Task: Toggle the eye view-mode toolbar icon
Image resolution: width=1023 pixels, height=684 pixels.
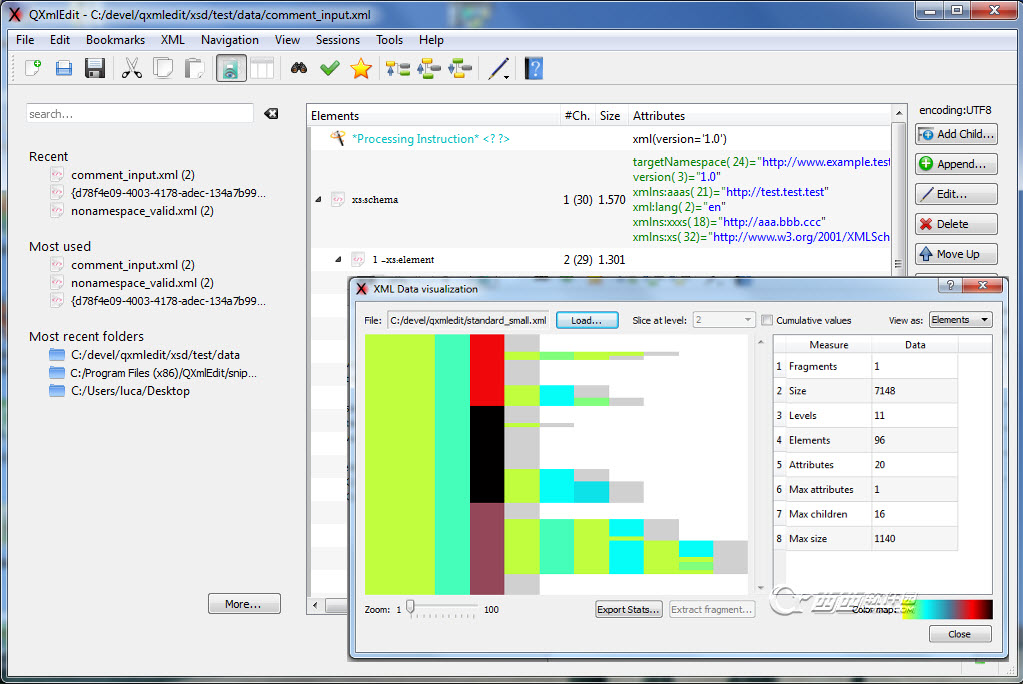Action: (x=231, y=68)
